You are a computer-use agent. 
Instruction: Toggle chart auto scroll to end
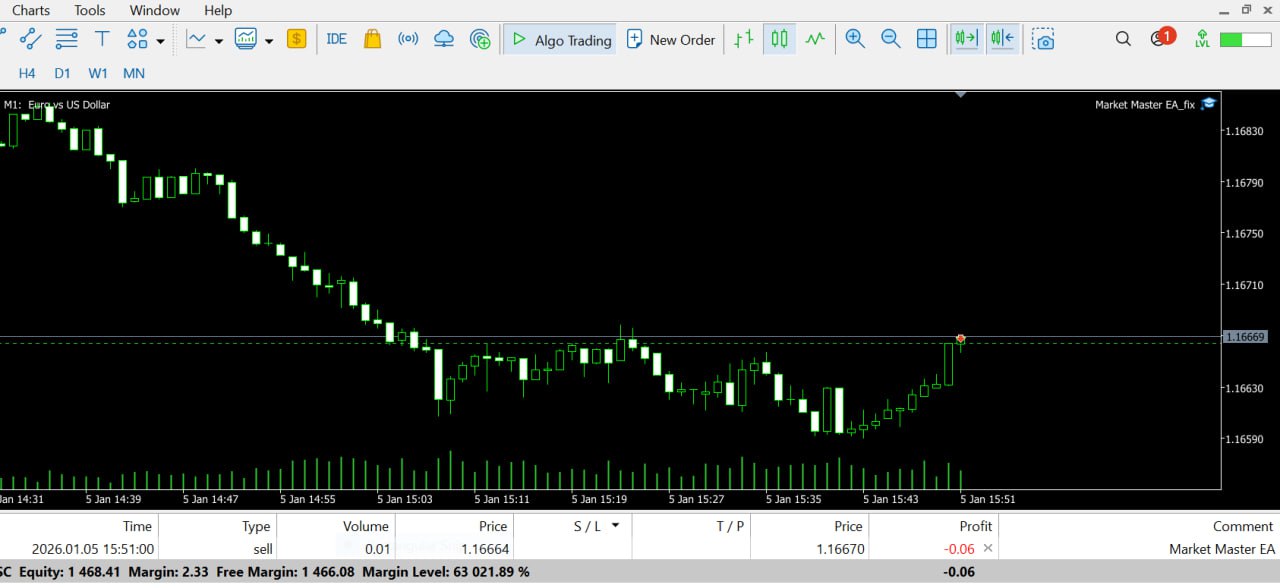(966, 39)
